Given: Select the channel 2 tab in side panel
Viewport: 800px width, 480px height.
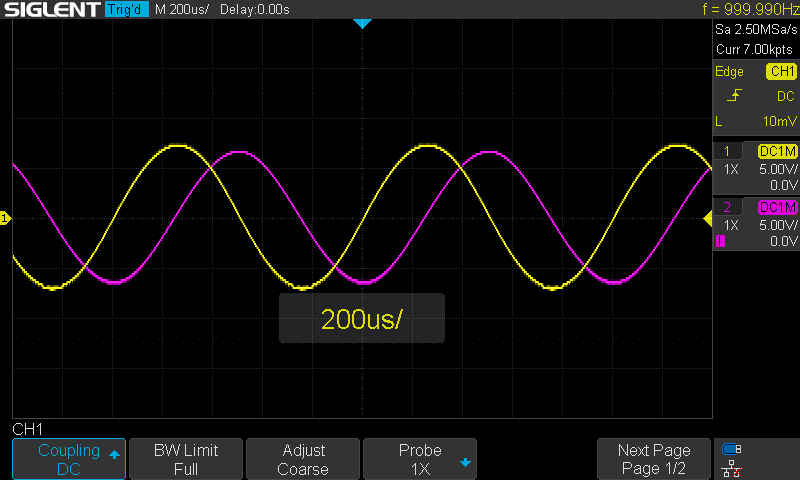Looking at the screenshot, I should 728,207.
